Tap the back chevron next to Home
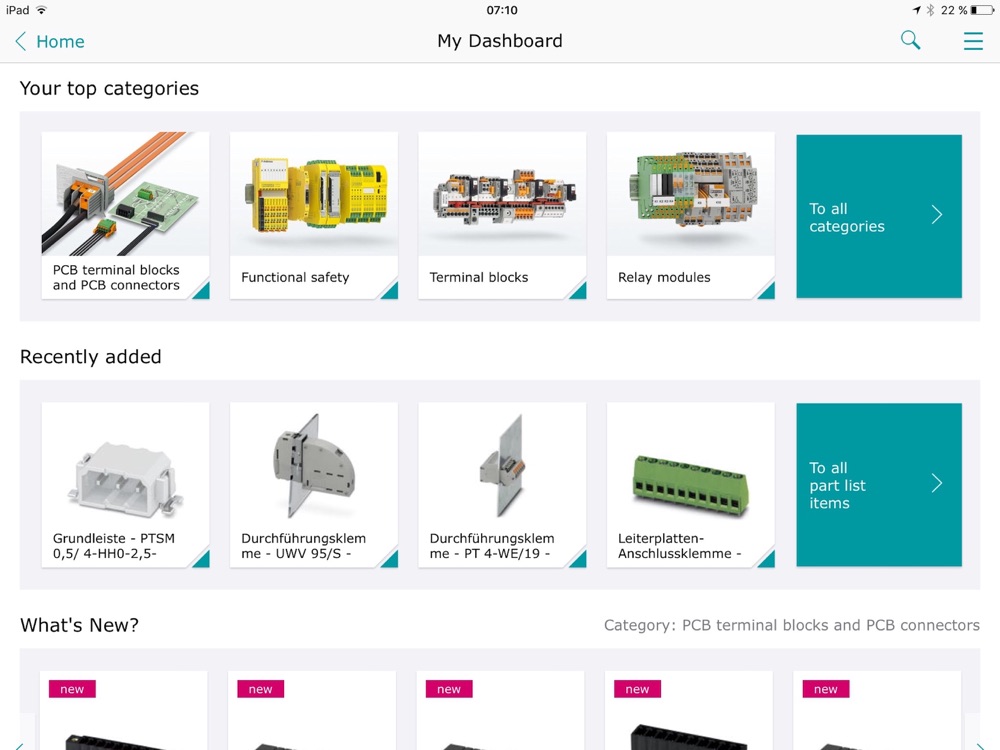Screen dimensions: 1000x750 pyautogui.click(x=20, y=41)
